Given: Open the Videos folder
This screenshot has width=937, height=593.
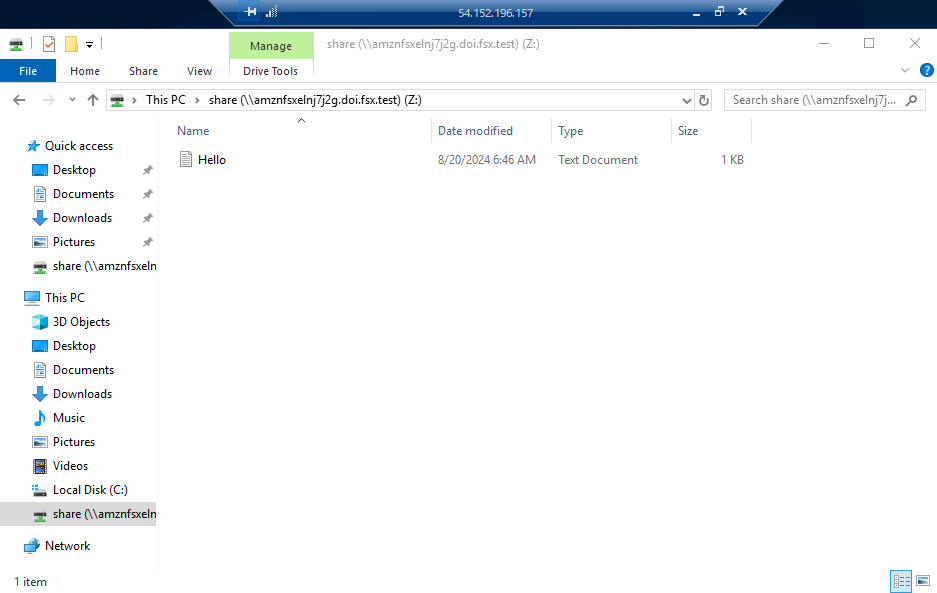Looking at the screenshot, I should (x=70, y=466).
